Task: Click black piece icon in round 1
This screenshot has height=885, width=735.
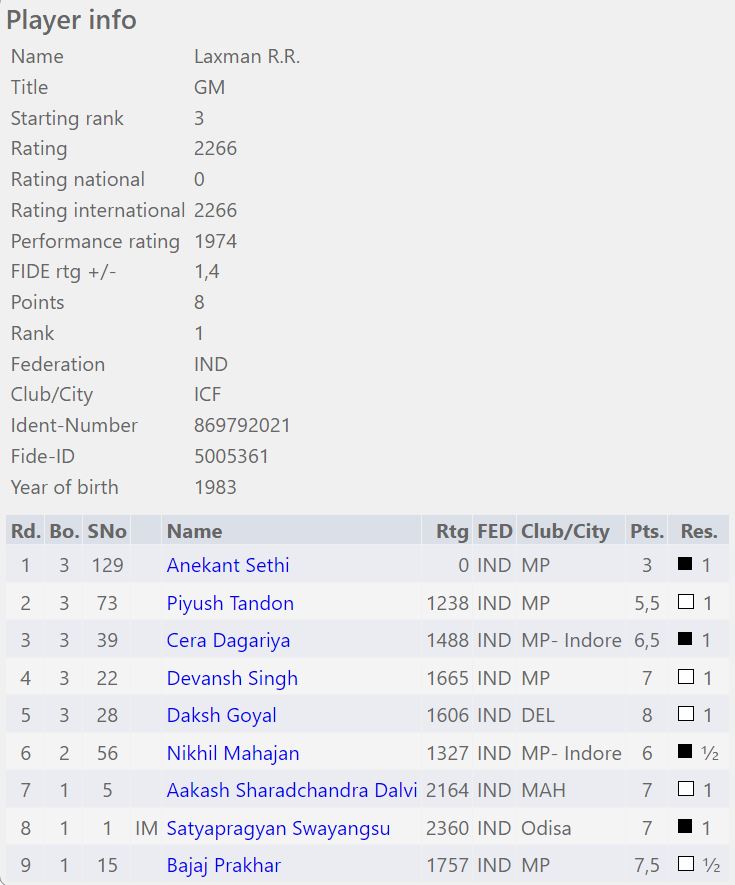Action: [685, 564]
